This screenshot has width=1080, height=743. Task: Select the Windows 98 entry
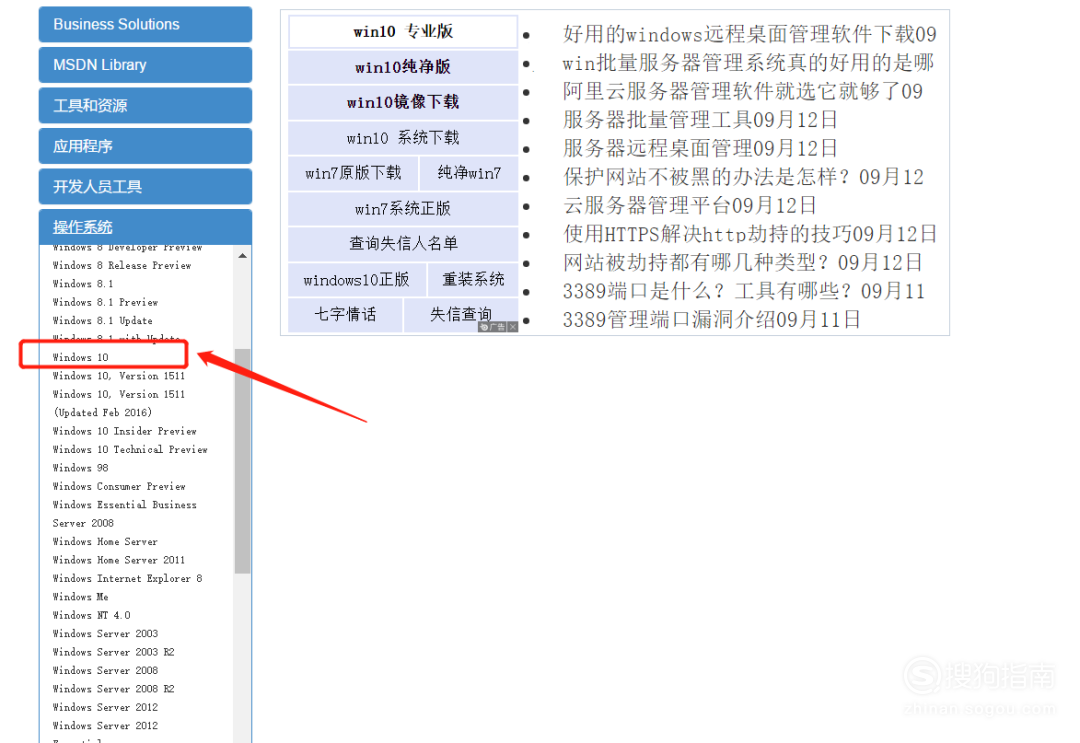point(81,468)
